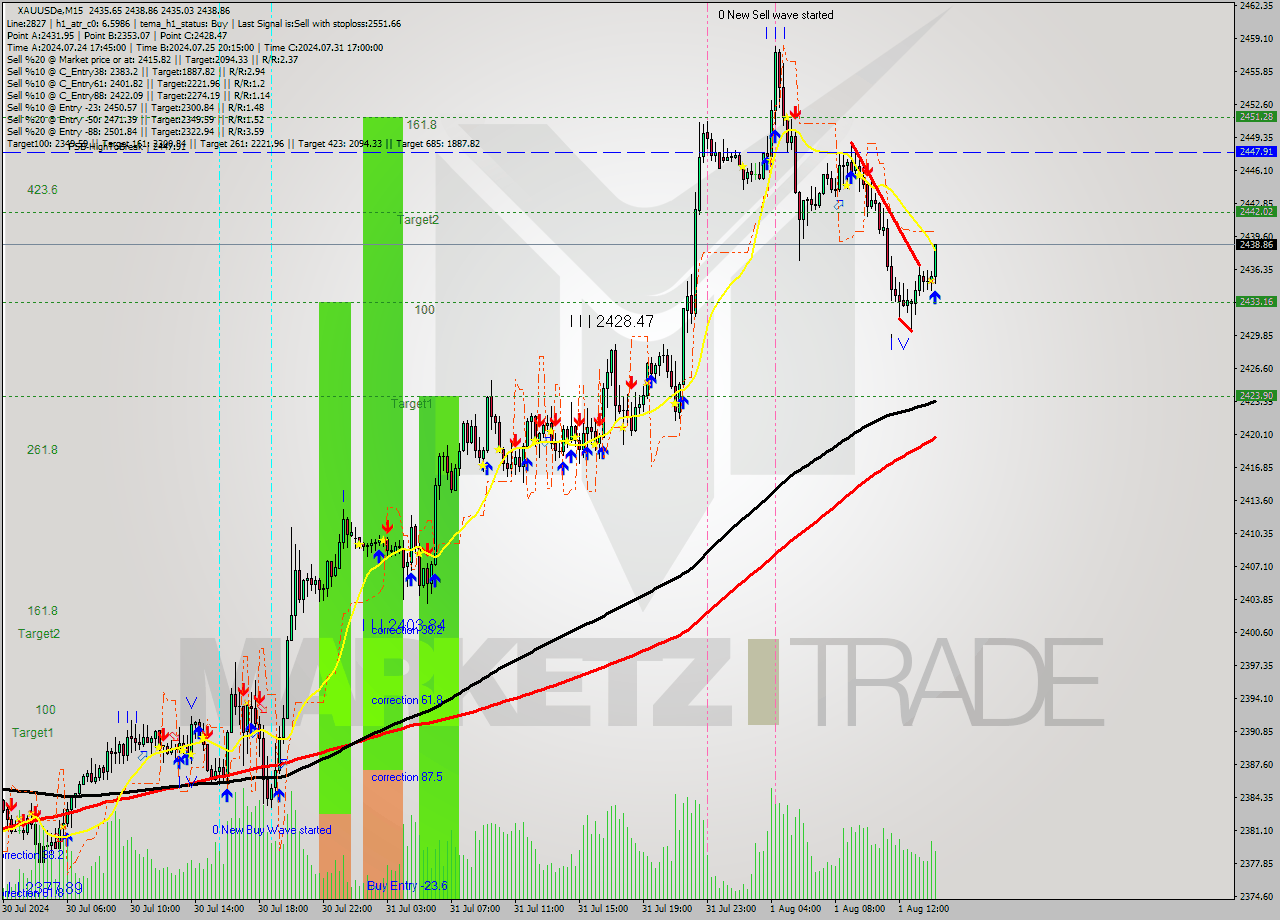Click the 161.8 label above left Target2
Image resolution: width=1280 pixels, height=920 pixels.
pos(42,610)
